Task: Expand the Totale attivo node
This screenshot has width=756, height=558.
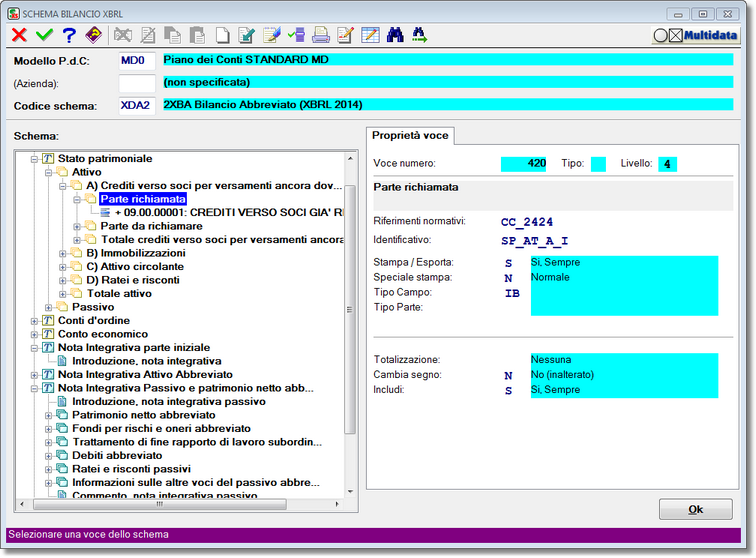Action: pyautogui.click(x=63, y=294)
